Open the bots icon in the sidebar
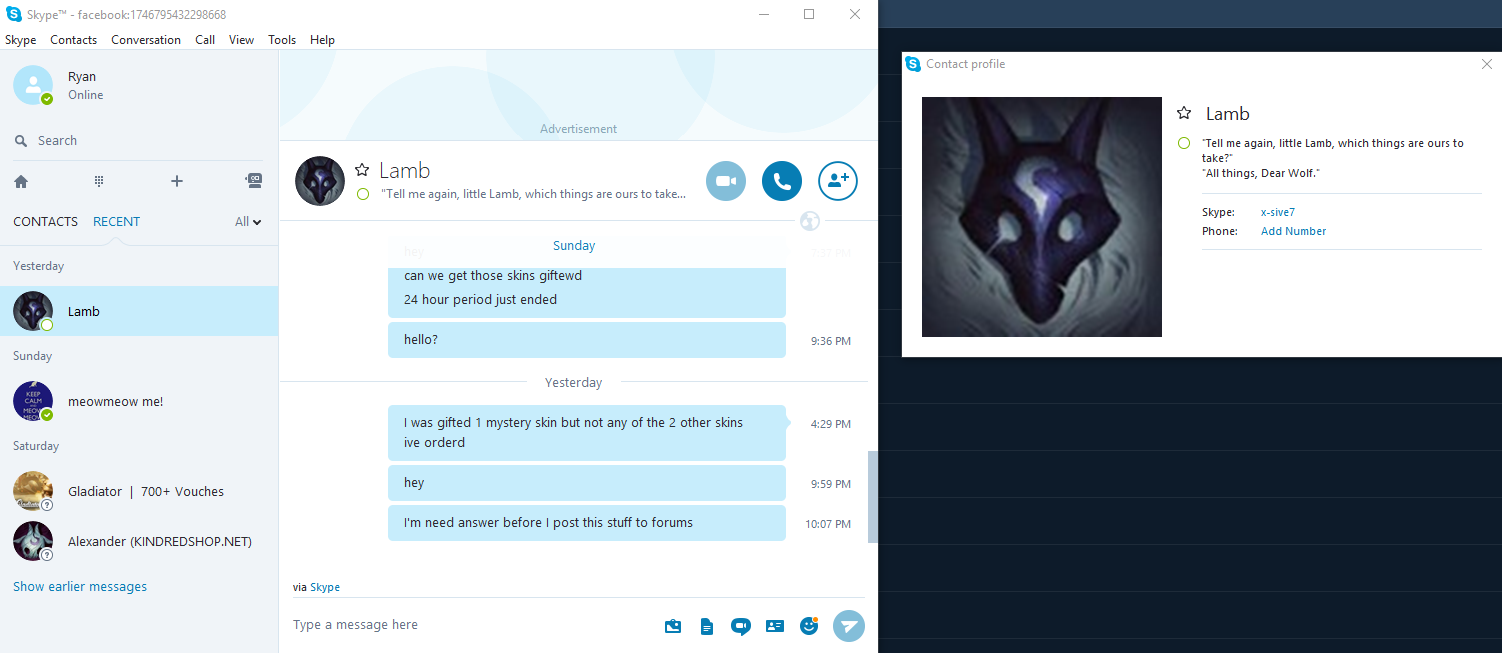This screenshot has height=653, width=1502. point(254,181)
